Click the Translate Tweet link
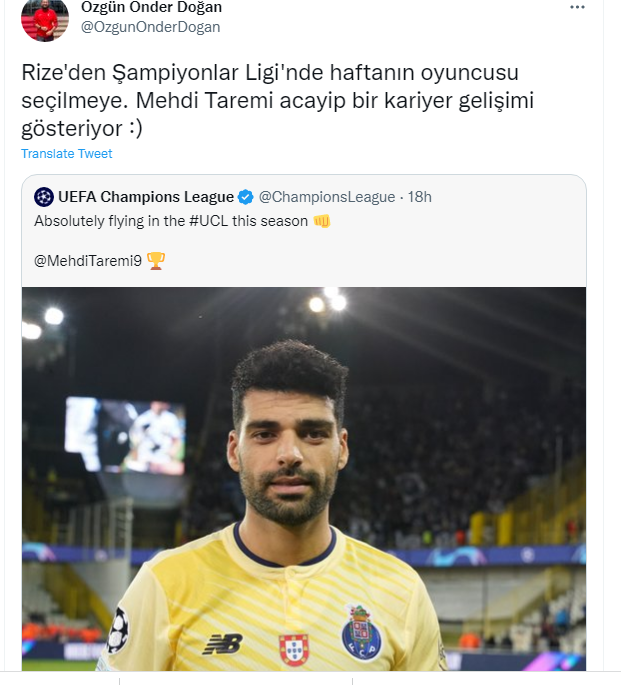Viewport: 621px width, 685px height. pyautogui.click(x=67, y=154)
